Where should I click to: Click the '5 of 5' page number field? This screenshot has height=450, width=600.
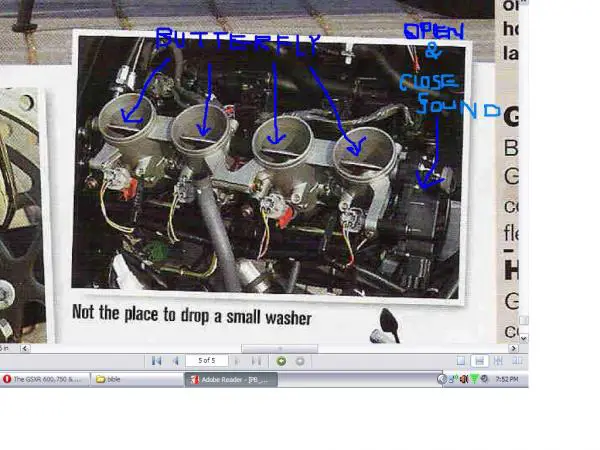pos(207,360)
